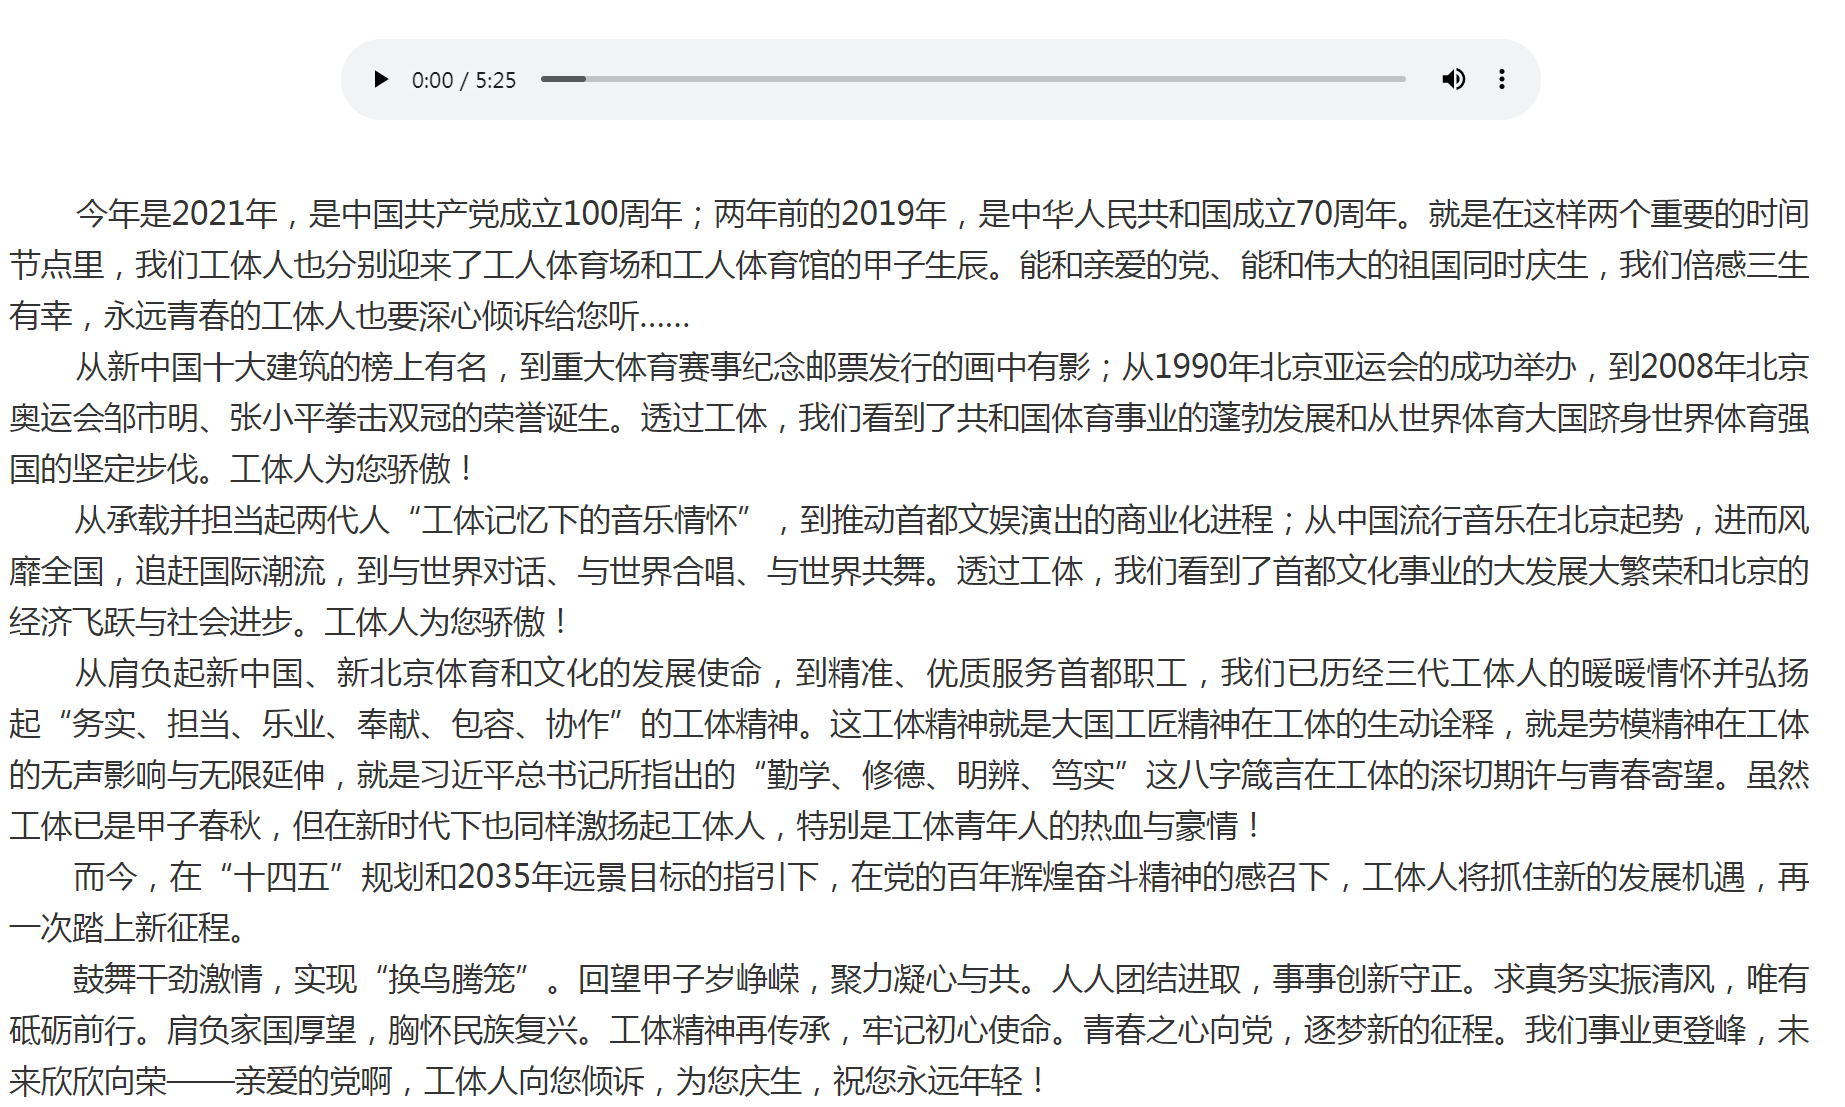1845x1107 pixels.
Task: Click the paragraph starting 从承载并担当起两代人
Action: tap(910, 571)
